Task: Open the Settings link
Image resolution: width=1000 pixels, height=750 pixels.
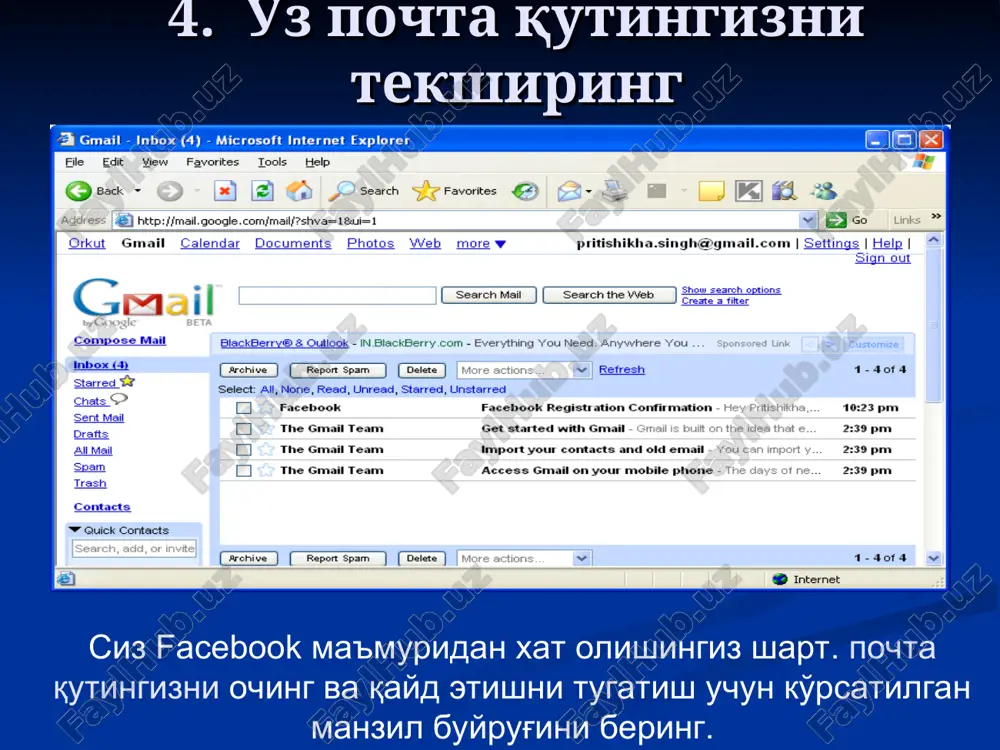Action: pyautogui.click(x=831, y=243)
